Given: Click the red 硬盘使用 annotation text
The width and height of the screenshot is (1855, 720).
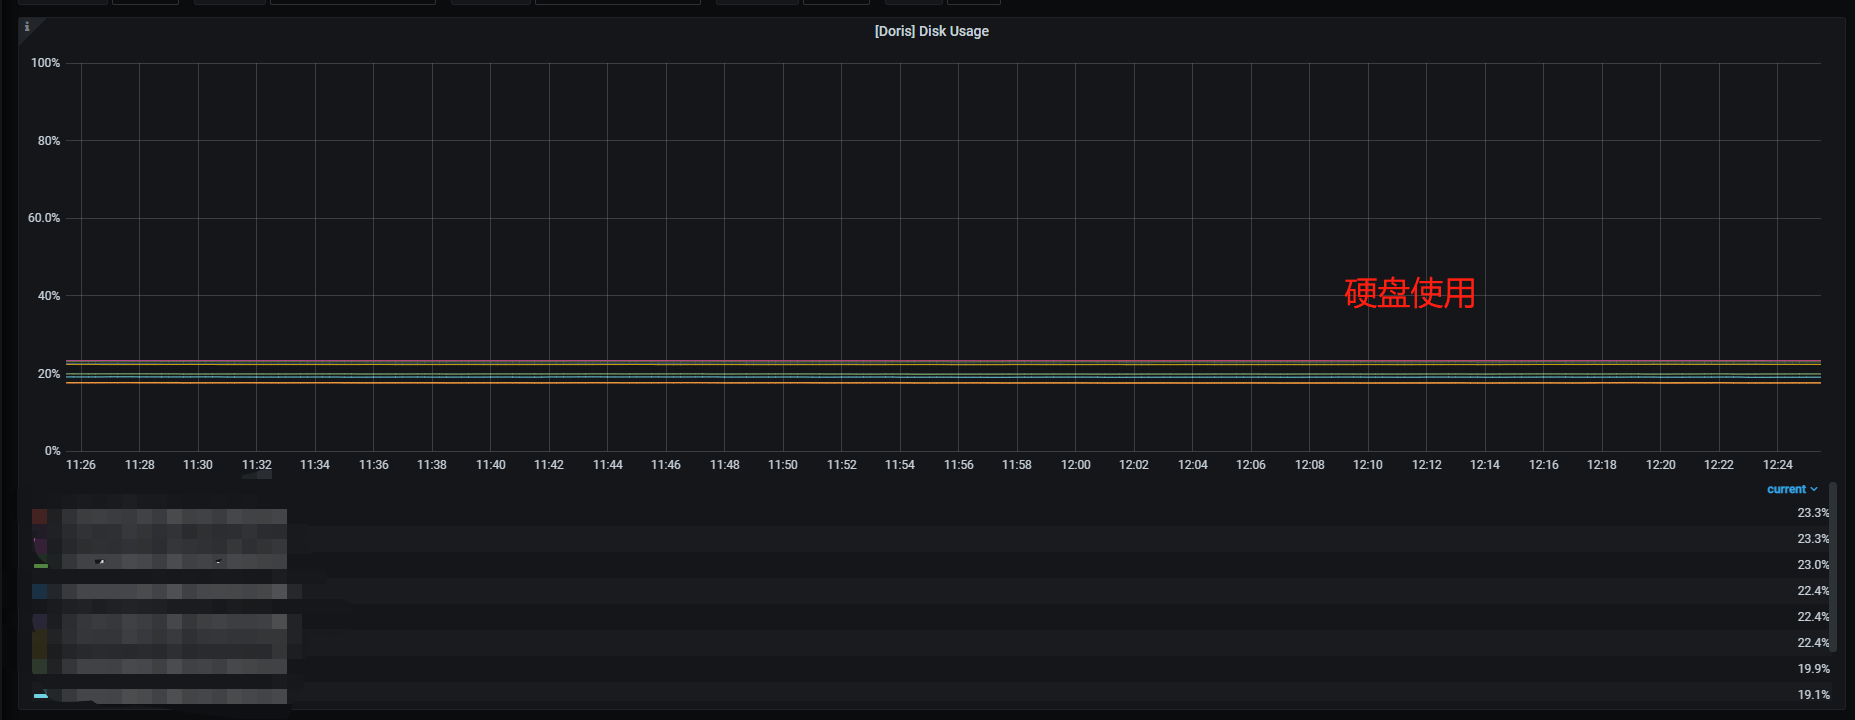Looking at the screenshot, I should point(1409,293).
